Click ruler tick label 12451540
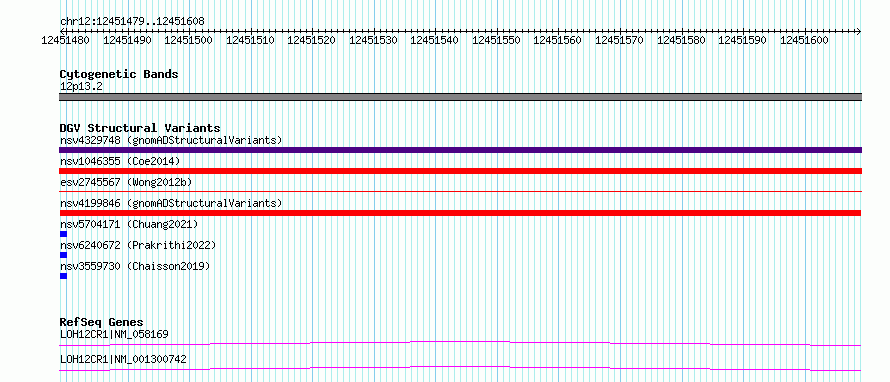The width and height of the screenshot is (890, 382). (435, 40)
